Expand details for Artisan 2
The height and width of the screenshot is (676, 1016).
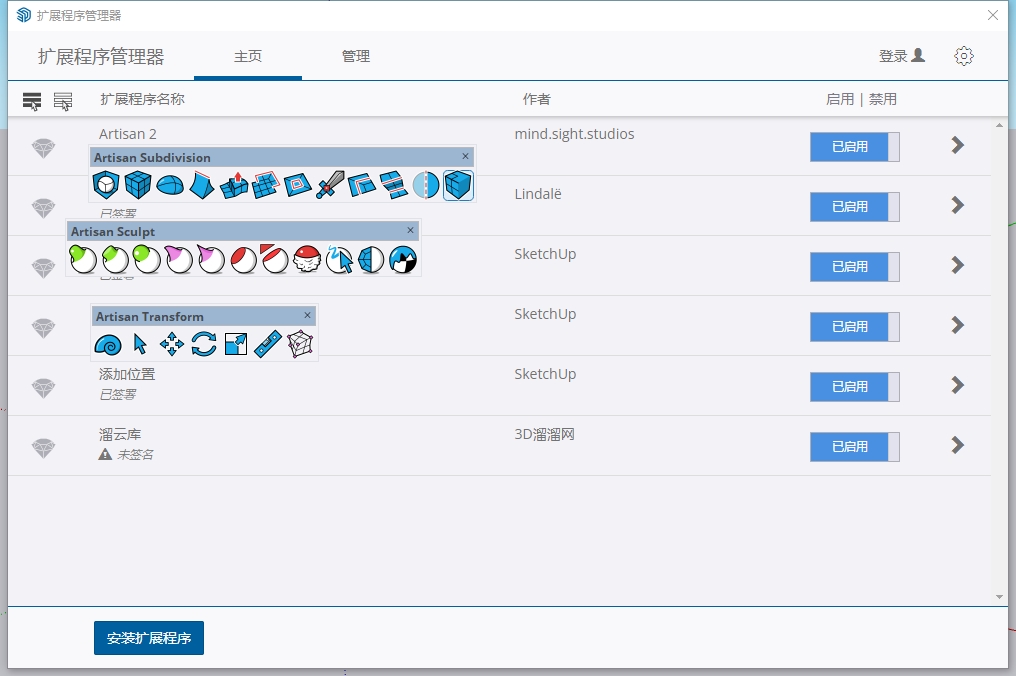958,145
